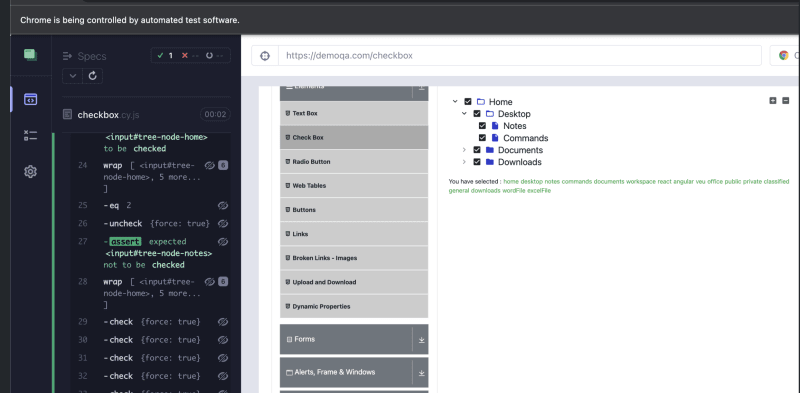Uncheck the Commands checkbox

coord(482,138)
